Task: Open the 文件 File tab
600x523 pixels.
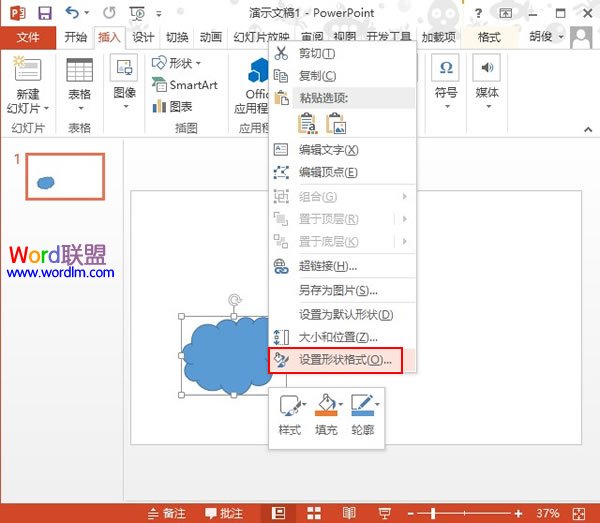Action: coord(28,37)
